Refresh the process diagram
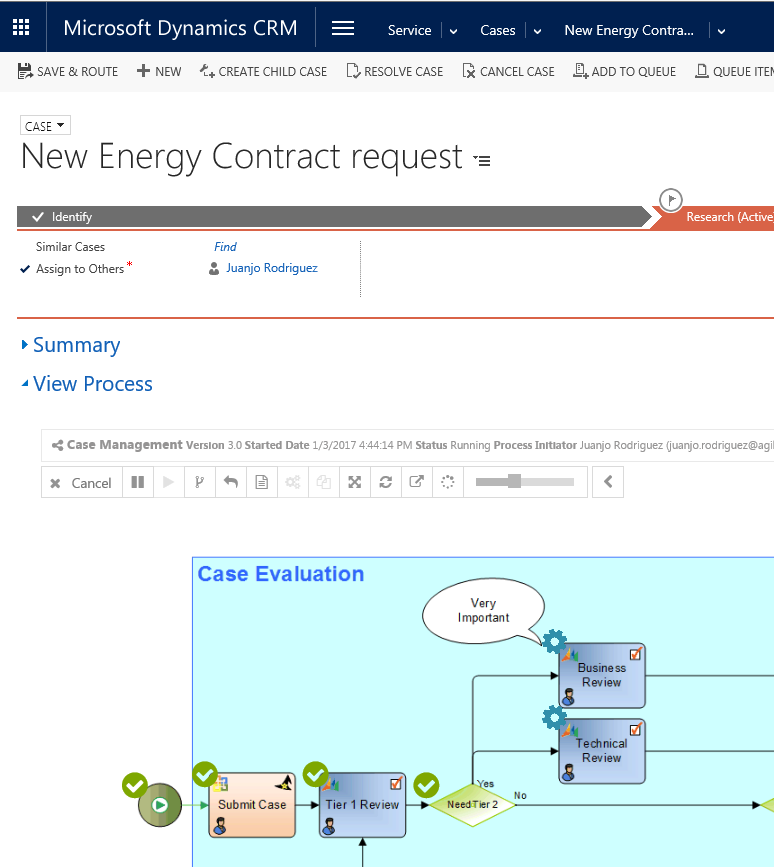 (385, 482)
